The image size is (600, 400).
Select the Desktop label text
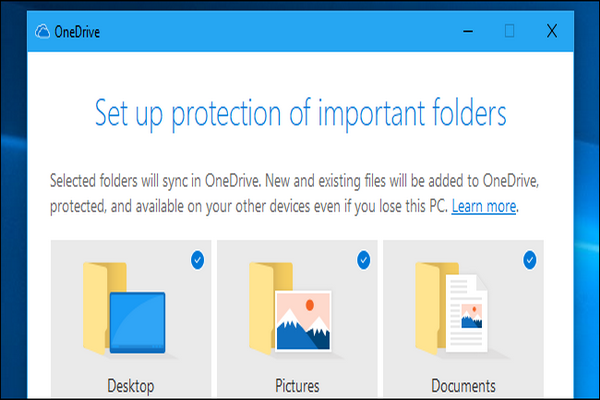coord(131,385)
